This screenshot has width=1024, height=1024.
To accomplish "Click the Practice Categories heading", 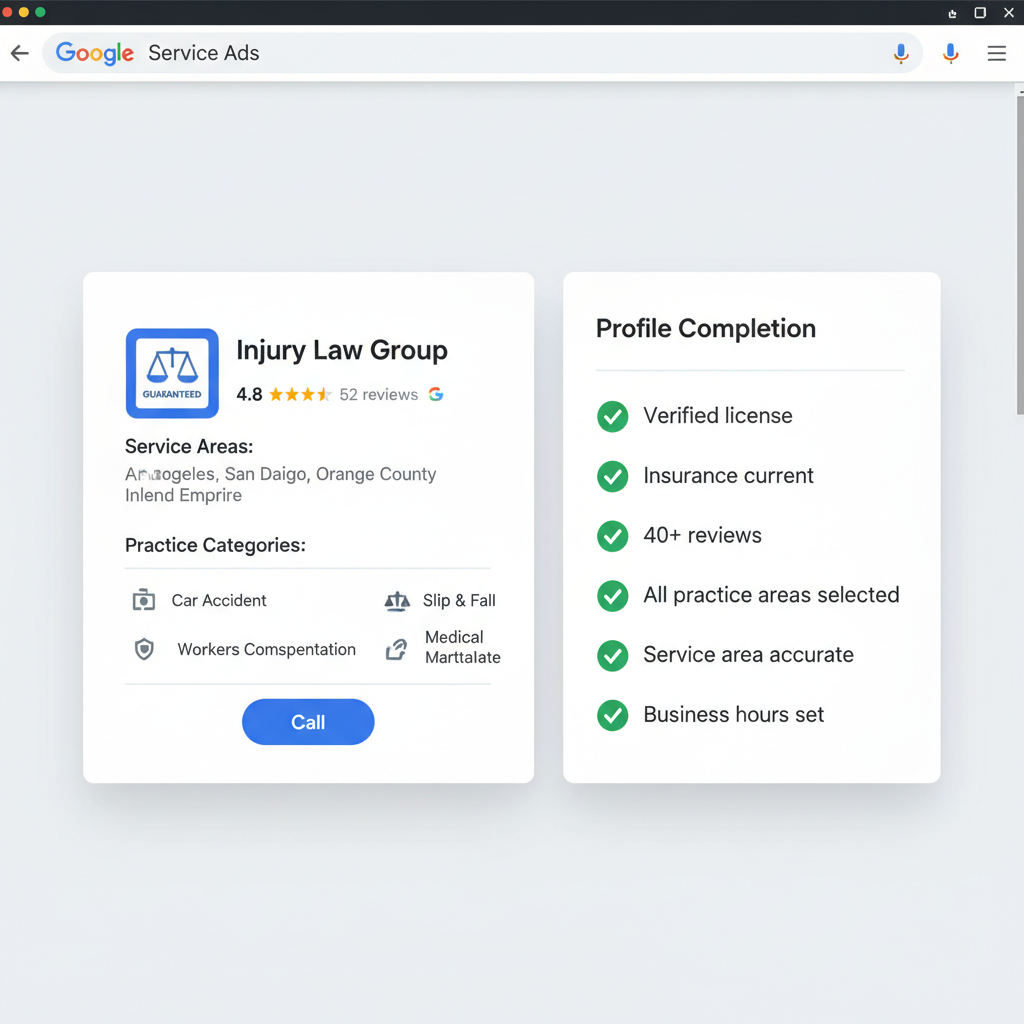I will point(215,545).
